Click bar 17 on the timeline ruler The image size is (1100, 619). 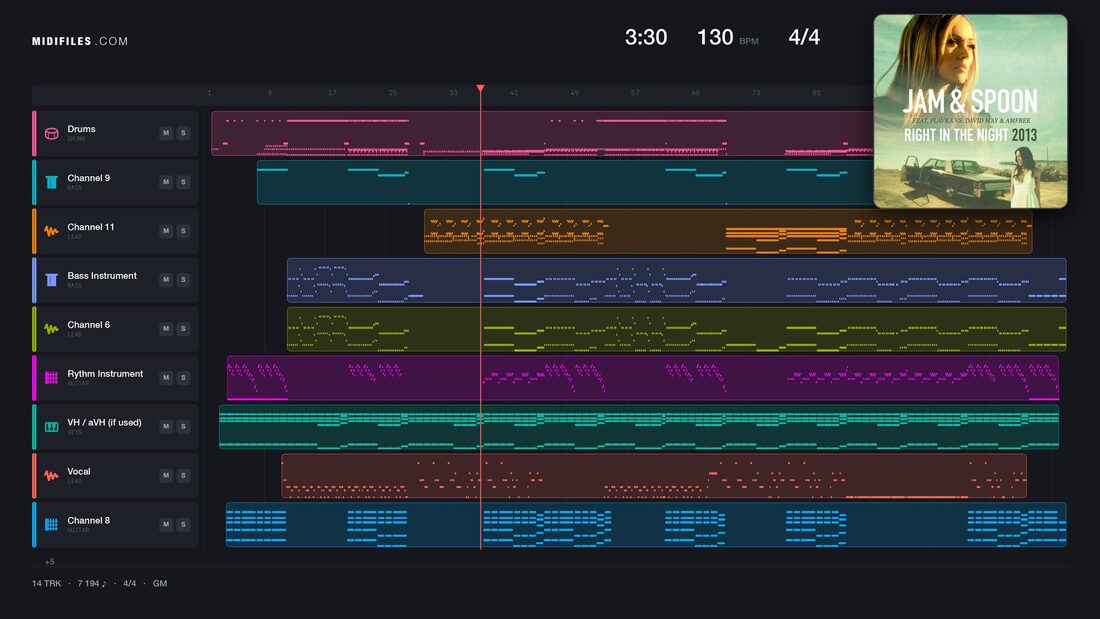(x=332, y=93)
